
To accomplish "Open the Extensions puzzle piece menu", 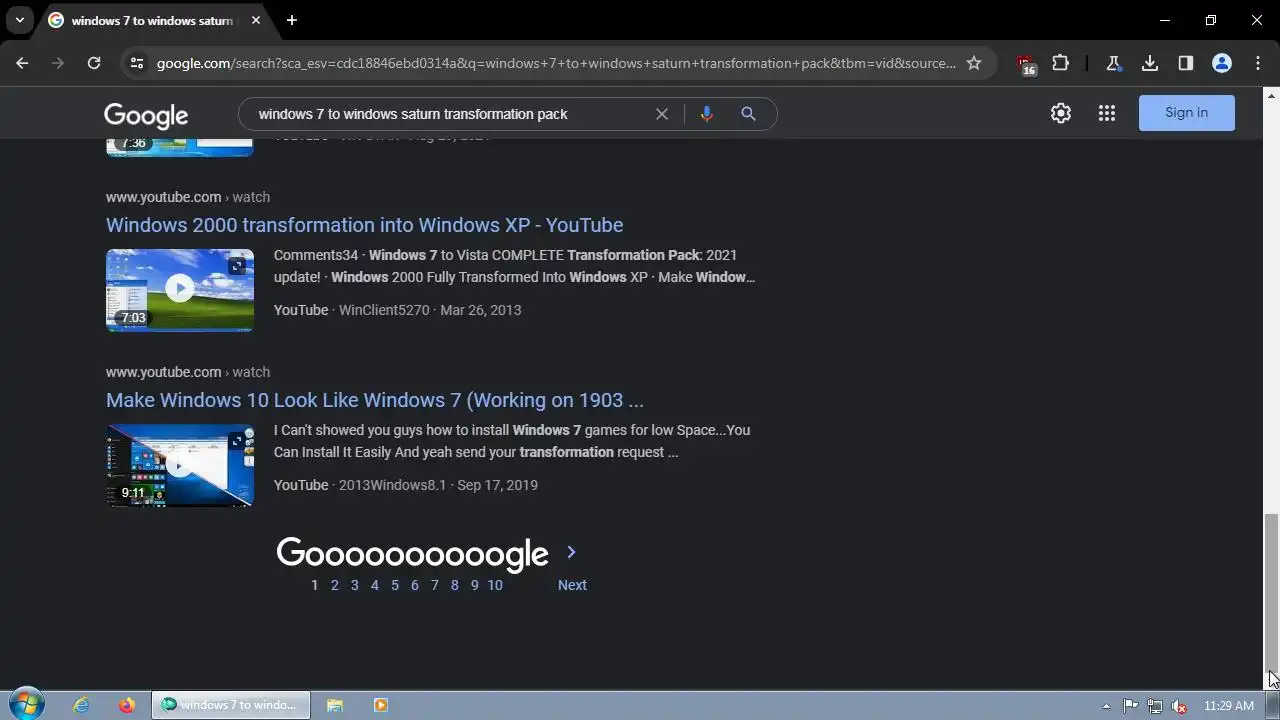I will tap(1061, 63).
